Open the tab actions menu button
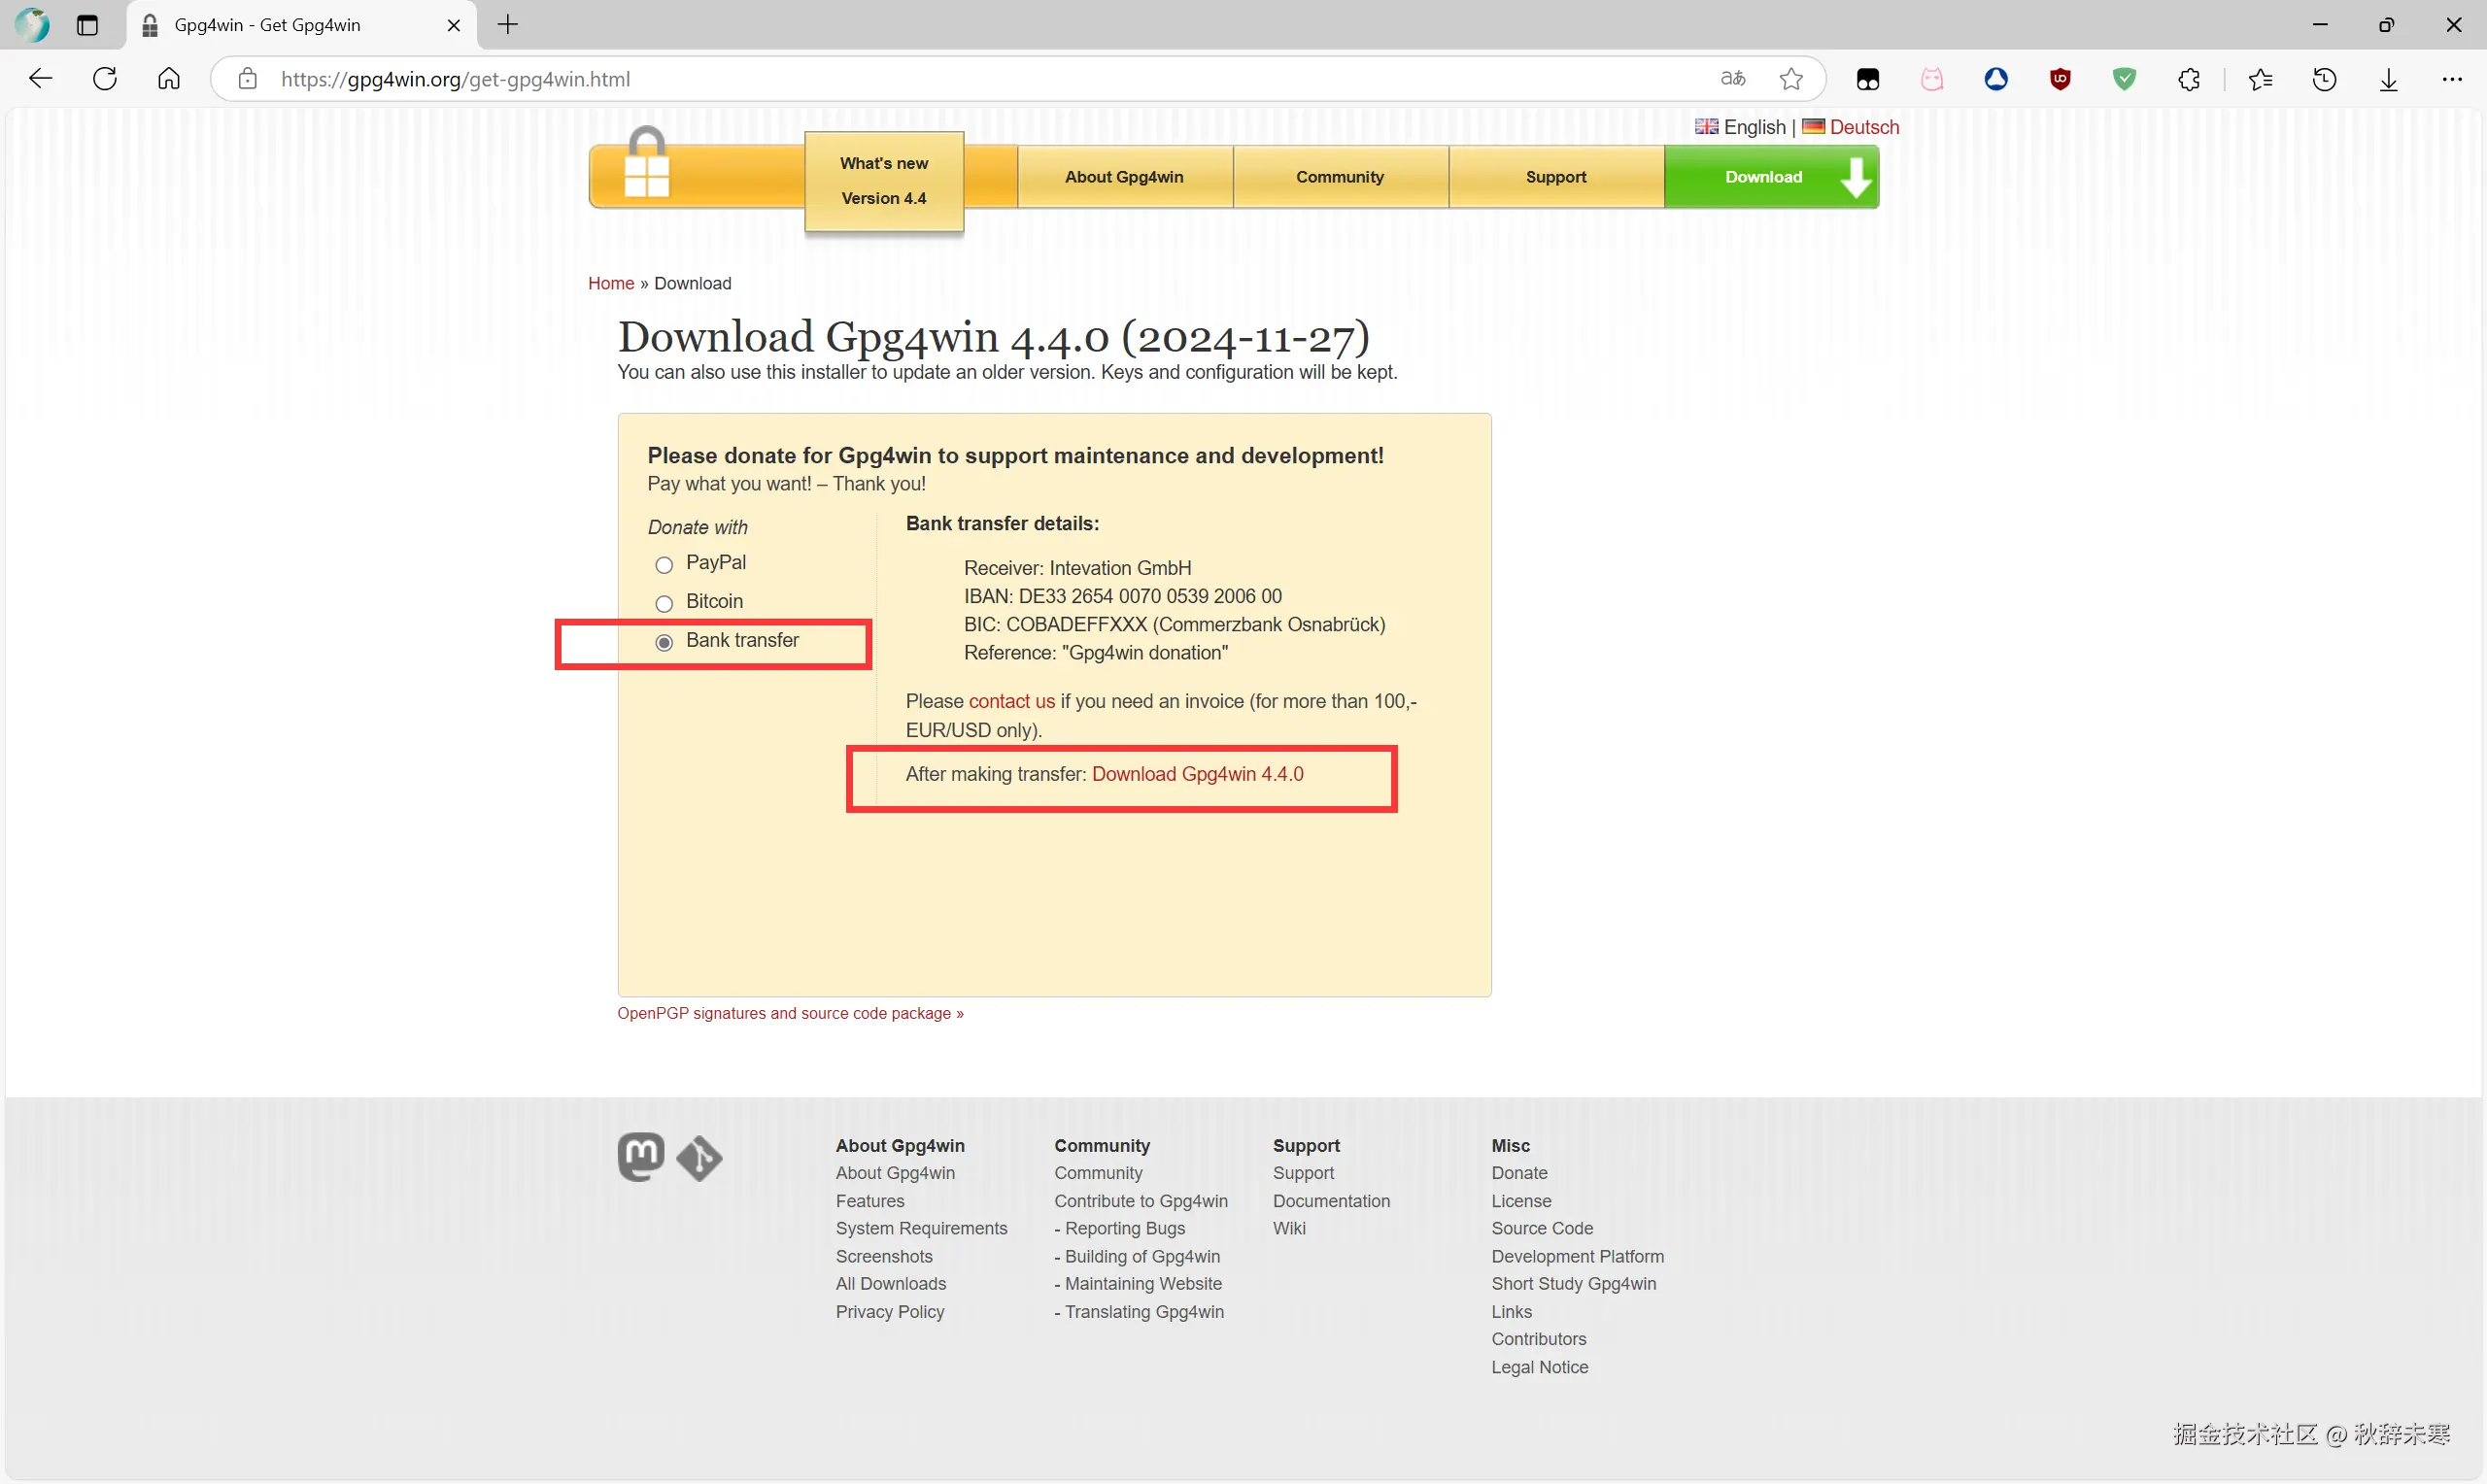 click(87, 25)
